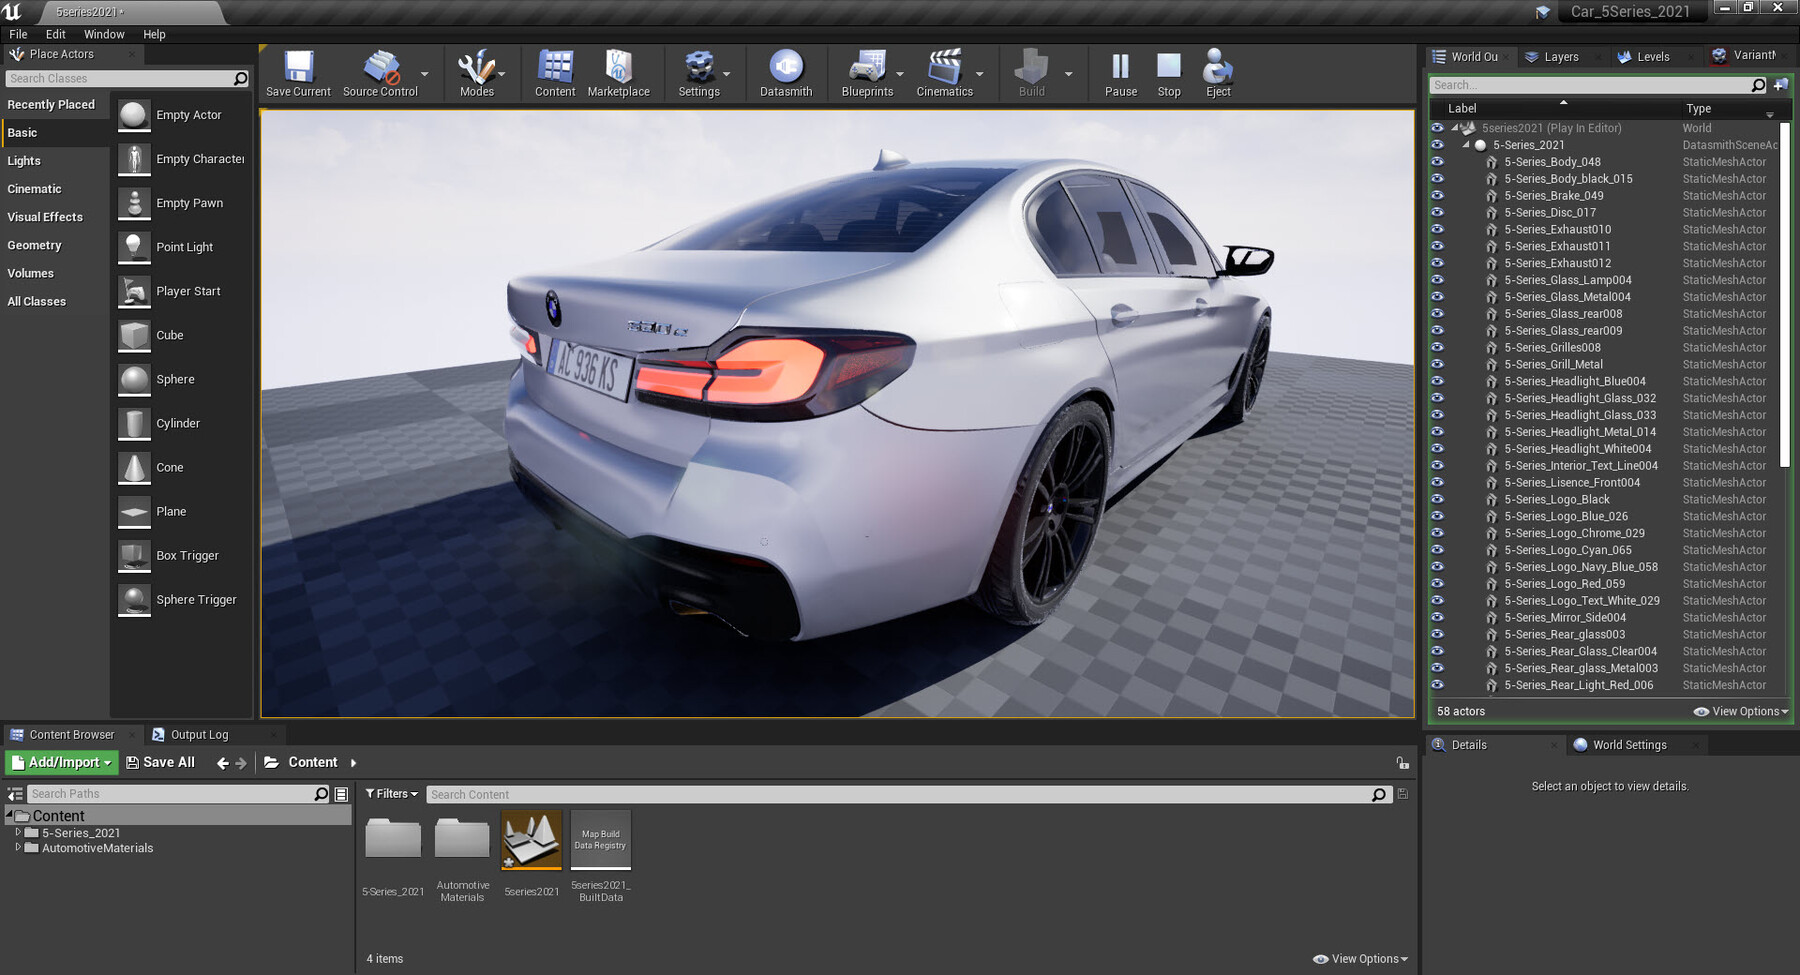The image size is (1800, 975).
Task: Select Cube in Place Actors
Action: 181,335
